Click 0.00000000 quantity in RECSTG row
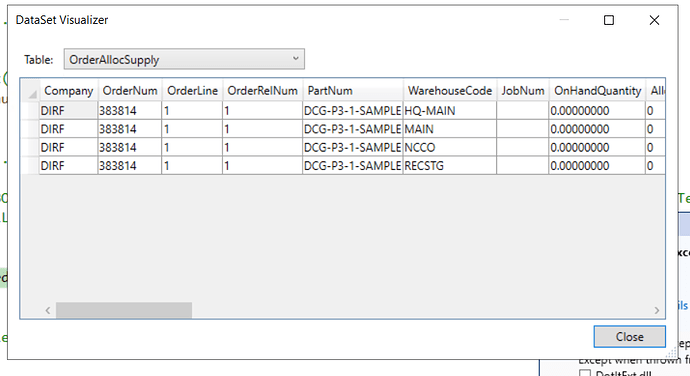Viewport: 690px width, 376px height. pyautogui.click(x=597, y=166)
